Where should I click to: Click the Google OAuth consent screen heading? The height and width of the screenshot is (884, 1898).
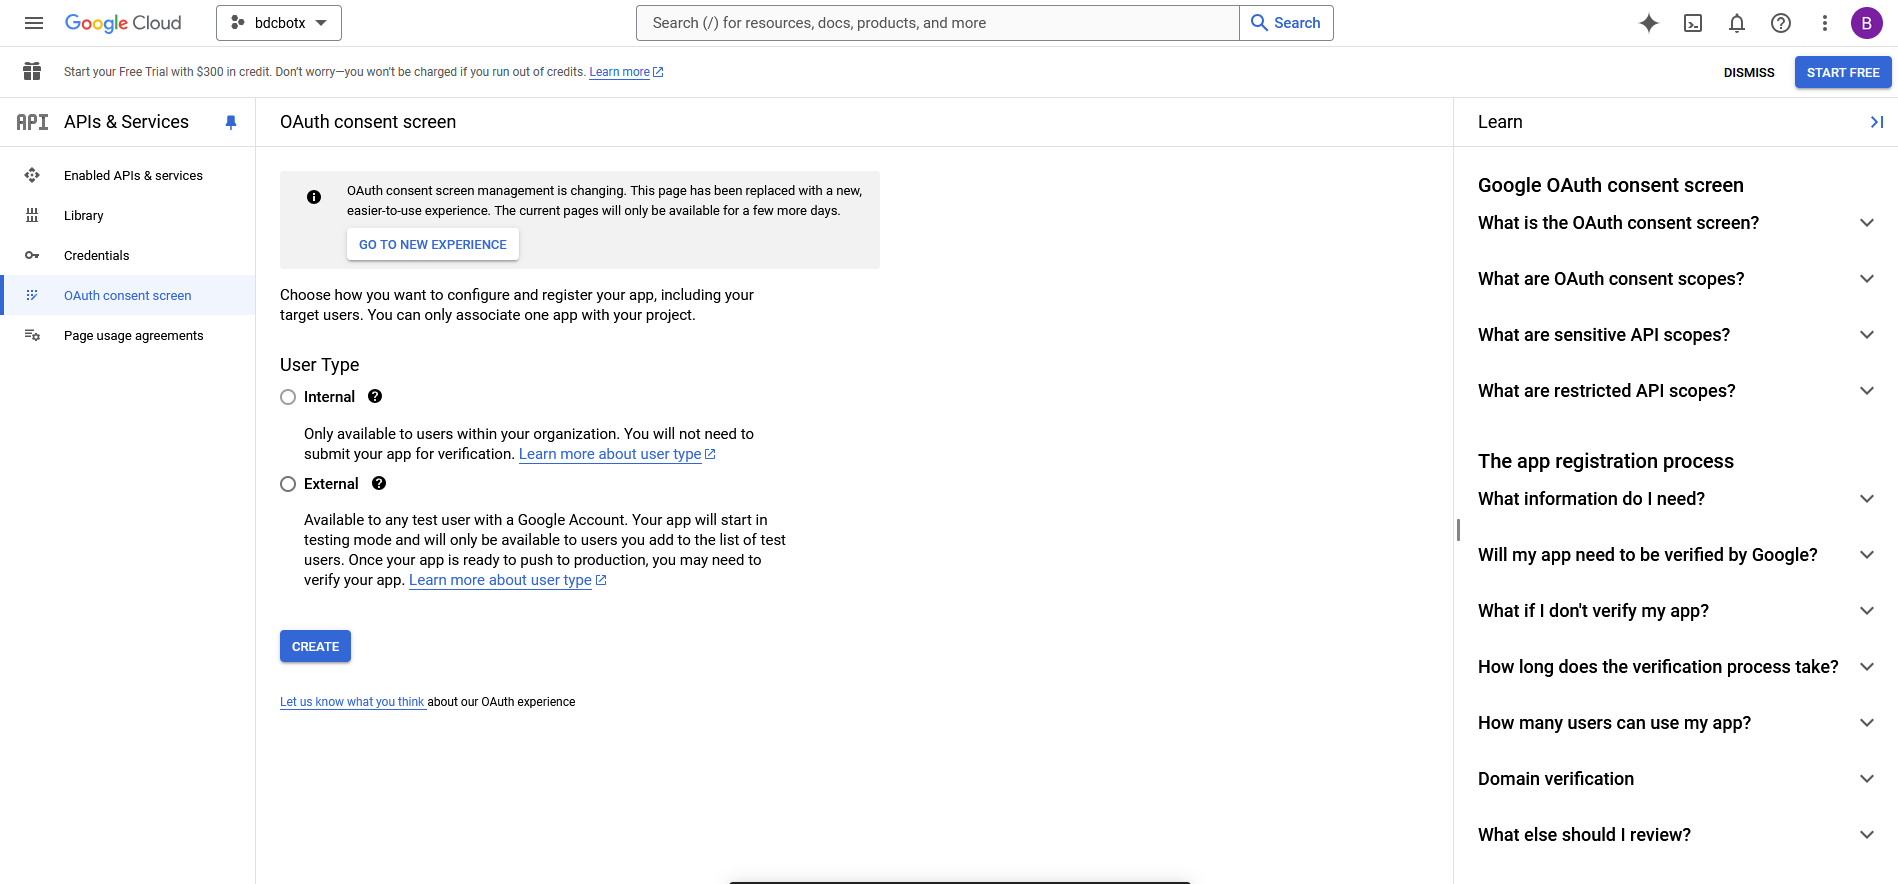[x=1611, y=185]
